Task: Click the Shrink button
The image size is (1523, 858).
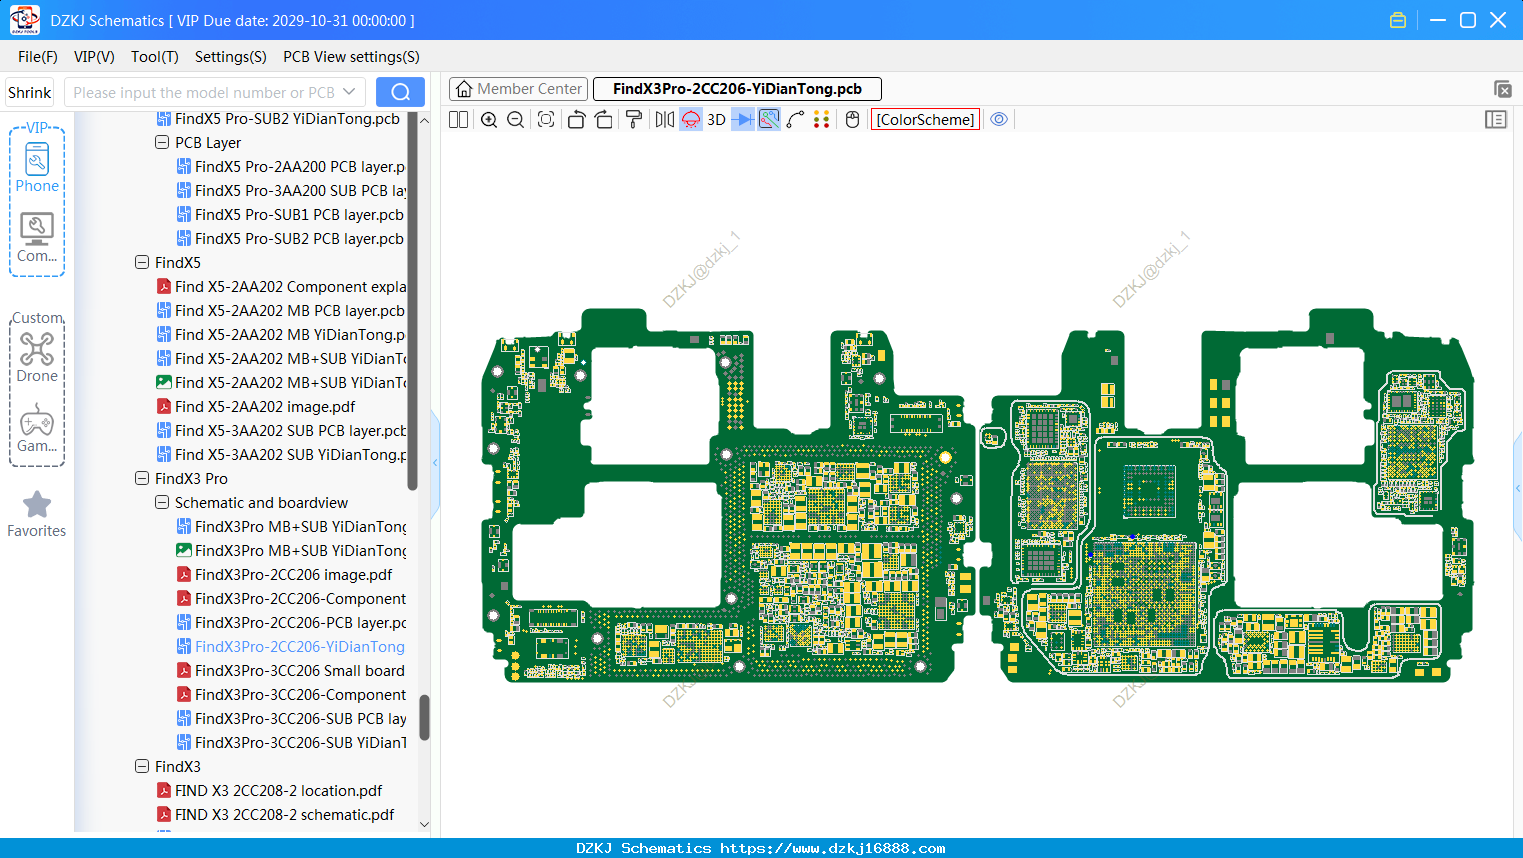Action: 30,92
